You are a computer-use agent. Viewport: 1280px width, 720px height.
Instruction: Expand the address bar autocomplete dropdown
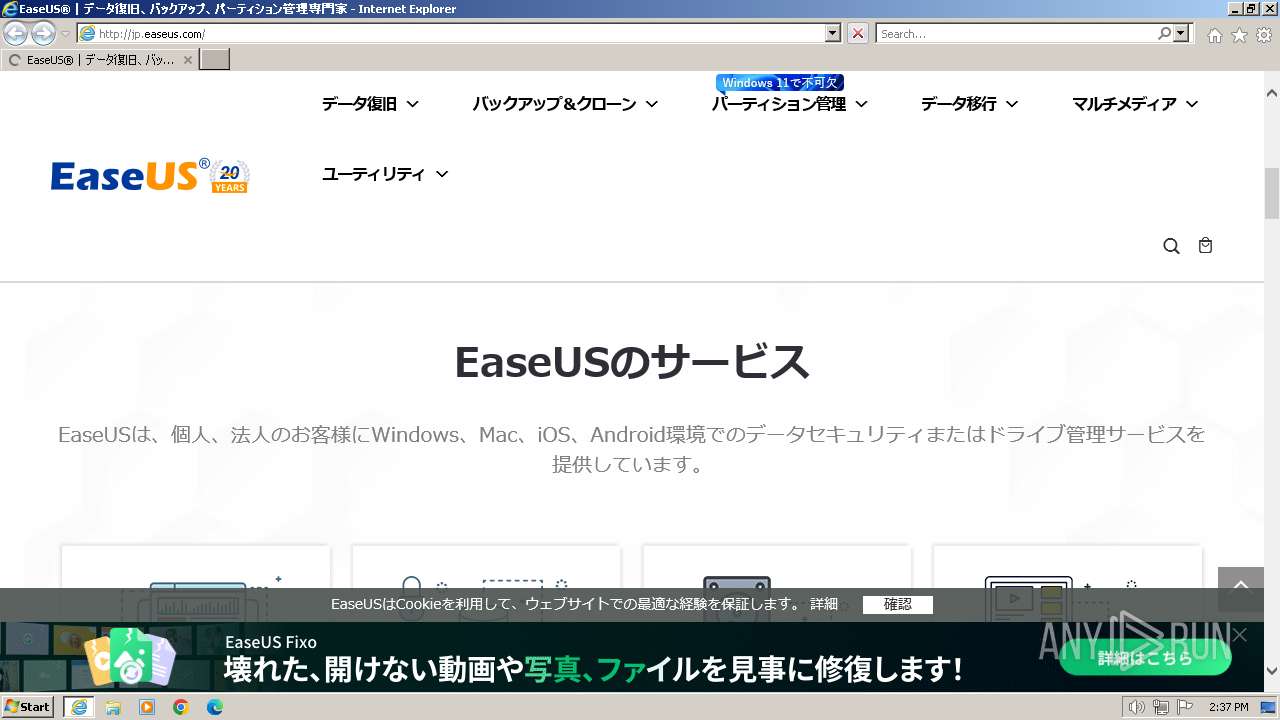[833, 34]
